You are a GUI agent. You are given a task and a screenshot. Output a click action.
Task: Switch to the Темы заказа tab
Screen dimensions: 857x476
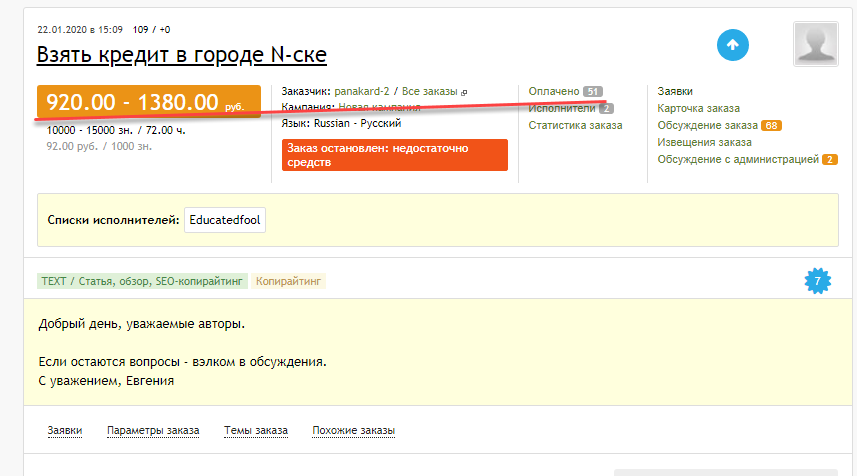tap(256, 431)
